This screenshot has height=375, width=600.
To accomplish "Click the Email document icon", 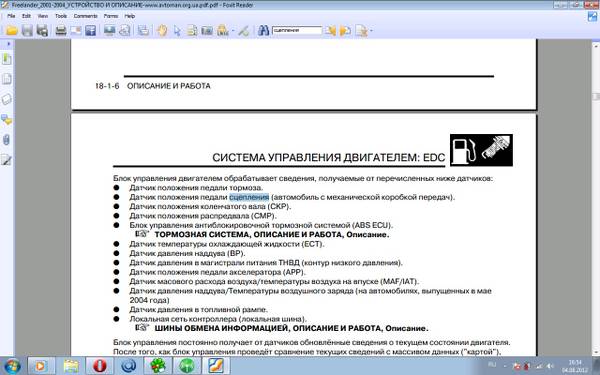I will (x=76, y=31).
